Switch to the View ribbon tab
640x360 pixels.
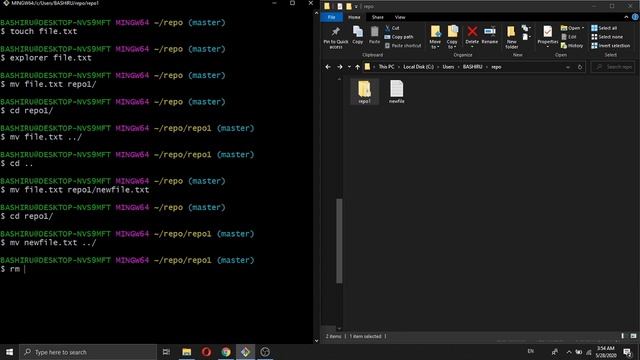click(400, 17)
